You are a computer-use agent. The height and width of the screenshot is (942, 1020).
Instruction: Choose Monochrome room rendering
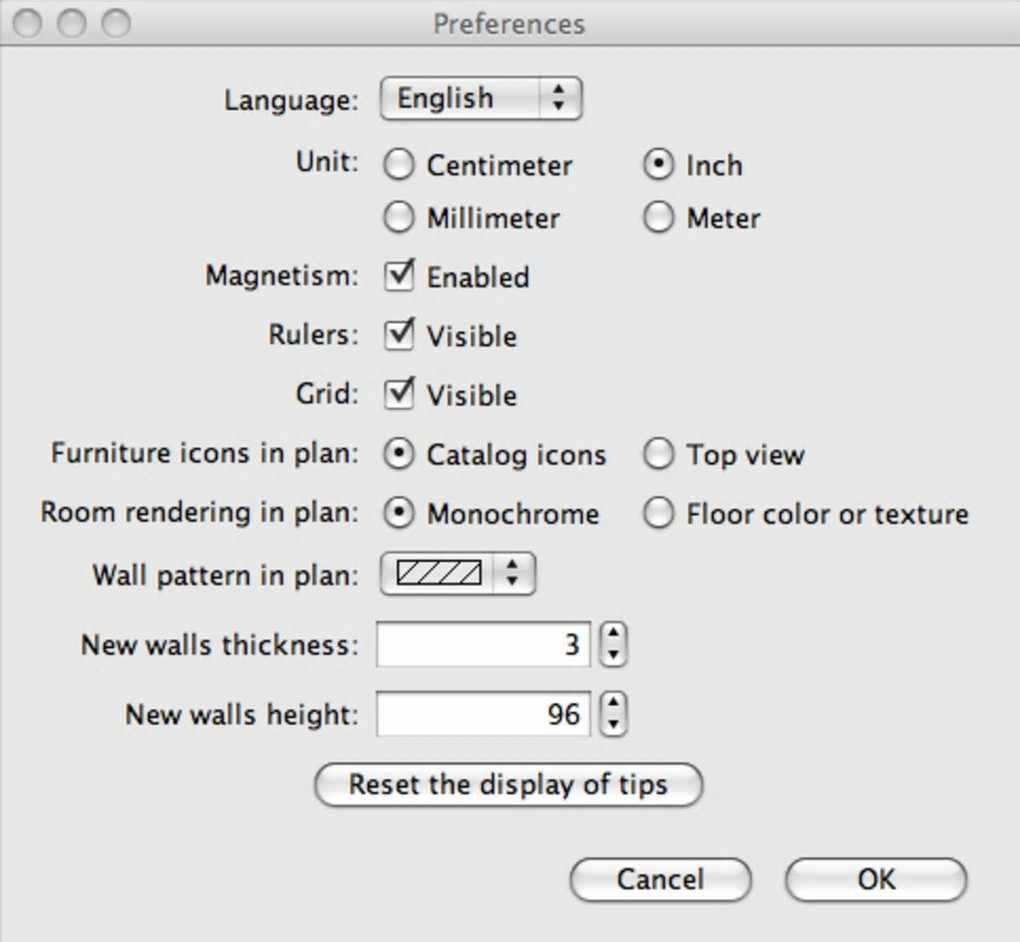pyautogui.click(x=399, y=514)
